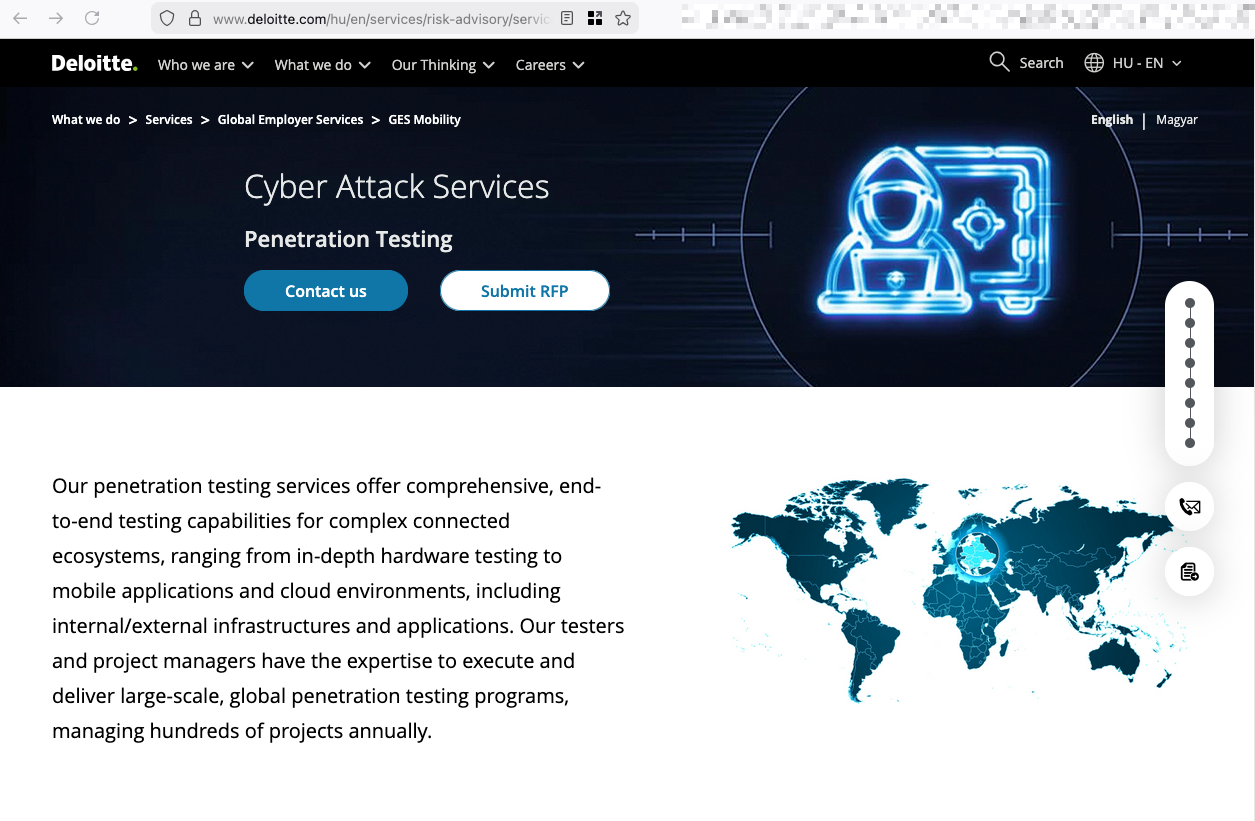The image size is (1255, 821).
Task: Click the Contact us button
Action: [326, 291]
